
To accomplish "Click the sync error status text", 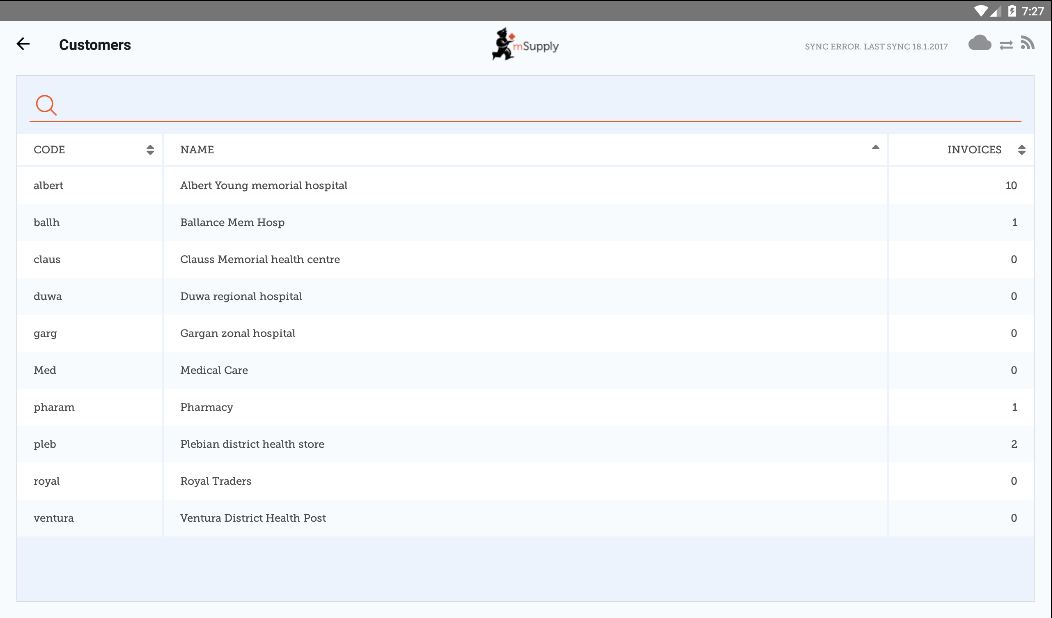I will point(876,46).
